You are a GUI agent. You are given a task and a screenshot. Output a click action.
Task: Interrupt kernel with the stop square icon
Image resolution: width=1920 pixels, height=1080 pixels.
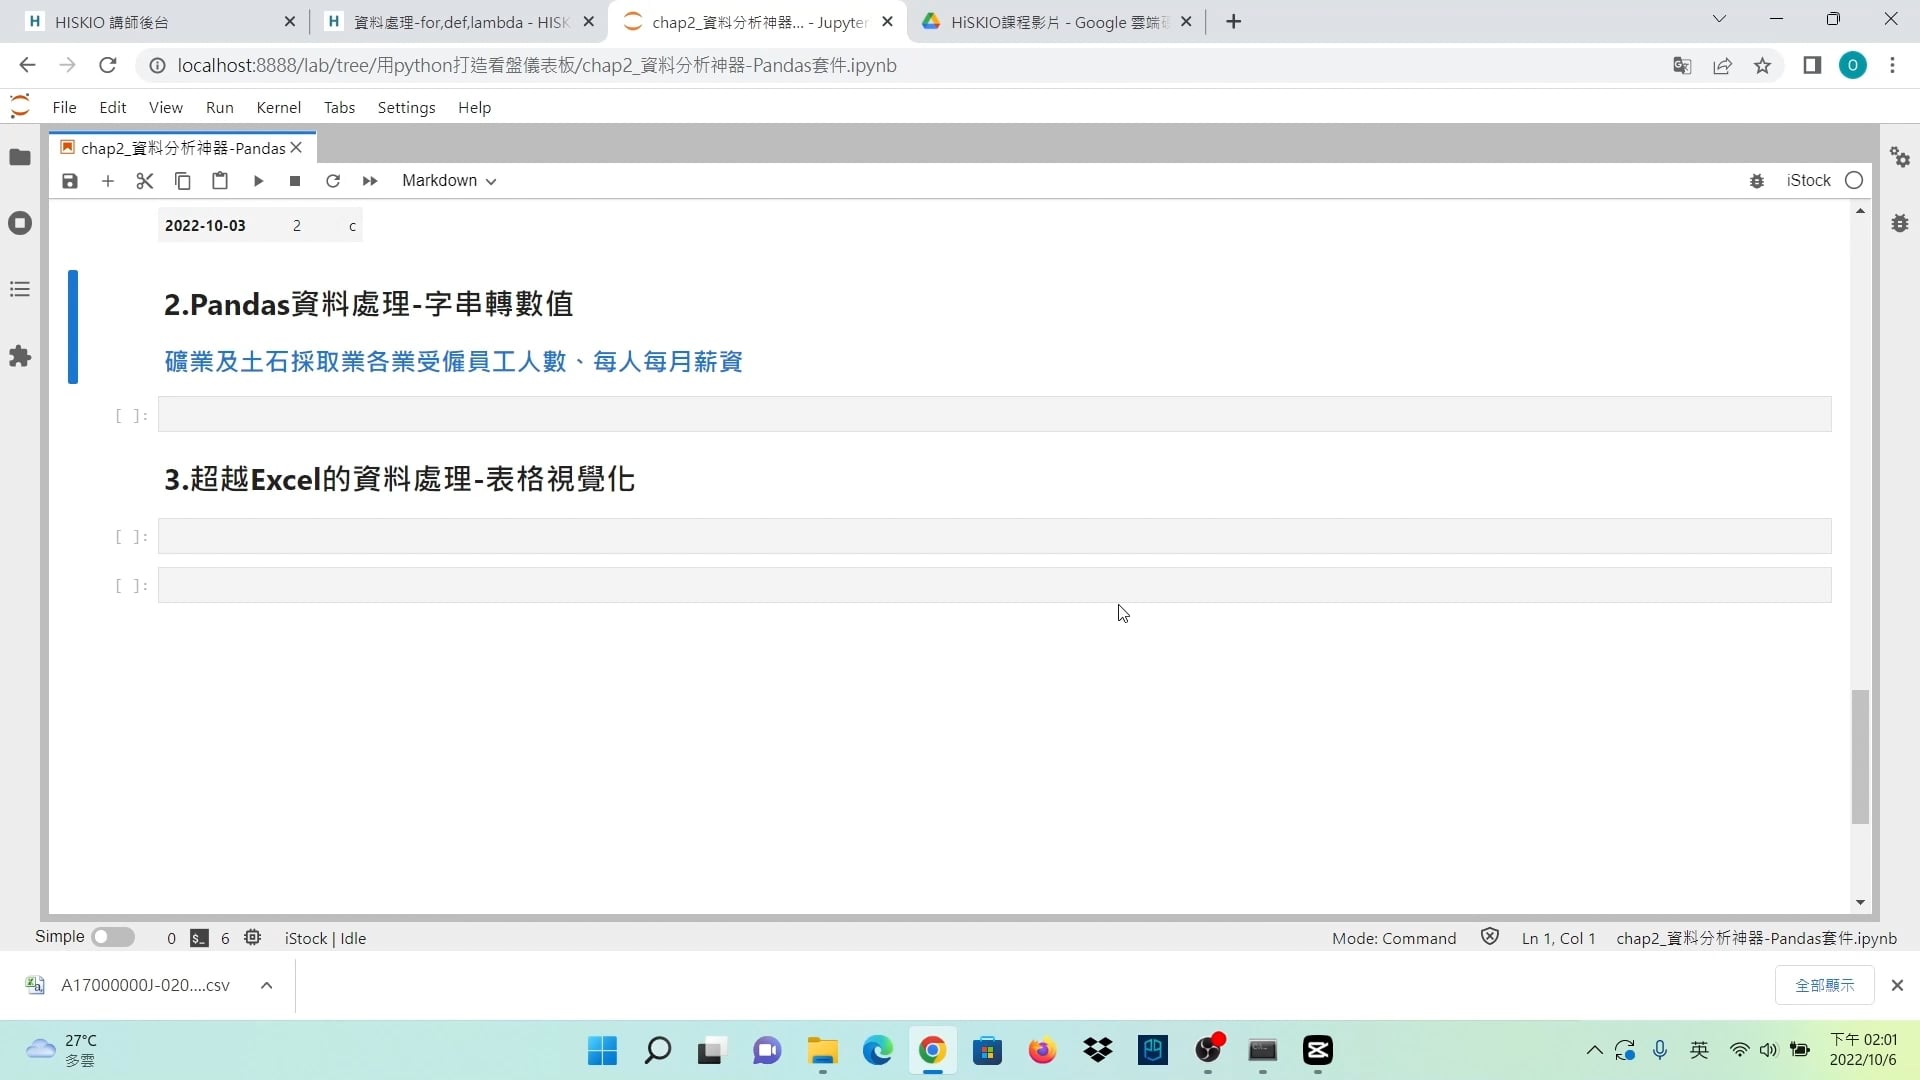[295, 181]
